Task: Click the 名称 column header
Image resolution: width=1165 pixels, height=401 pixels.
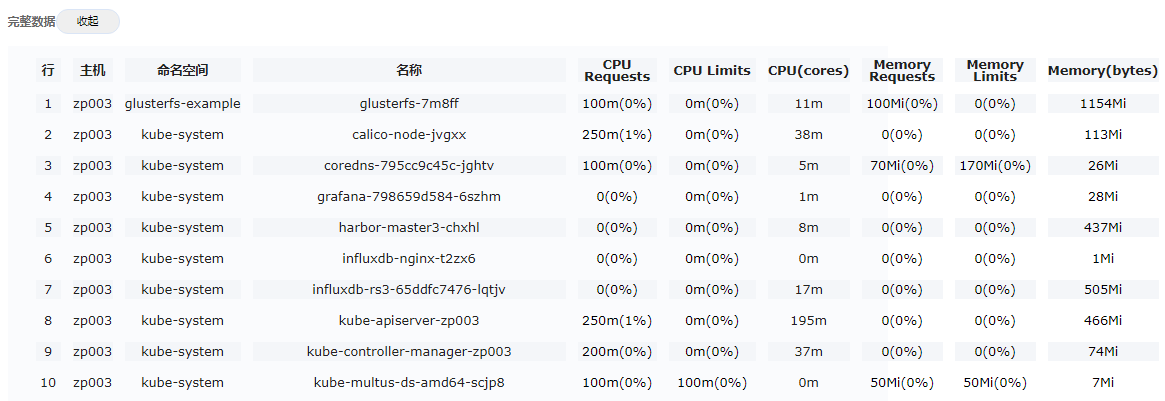Action: tap(409, 70)
